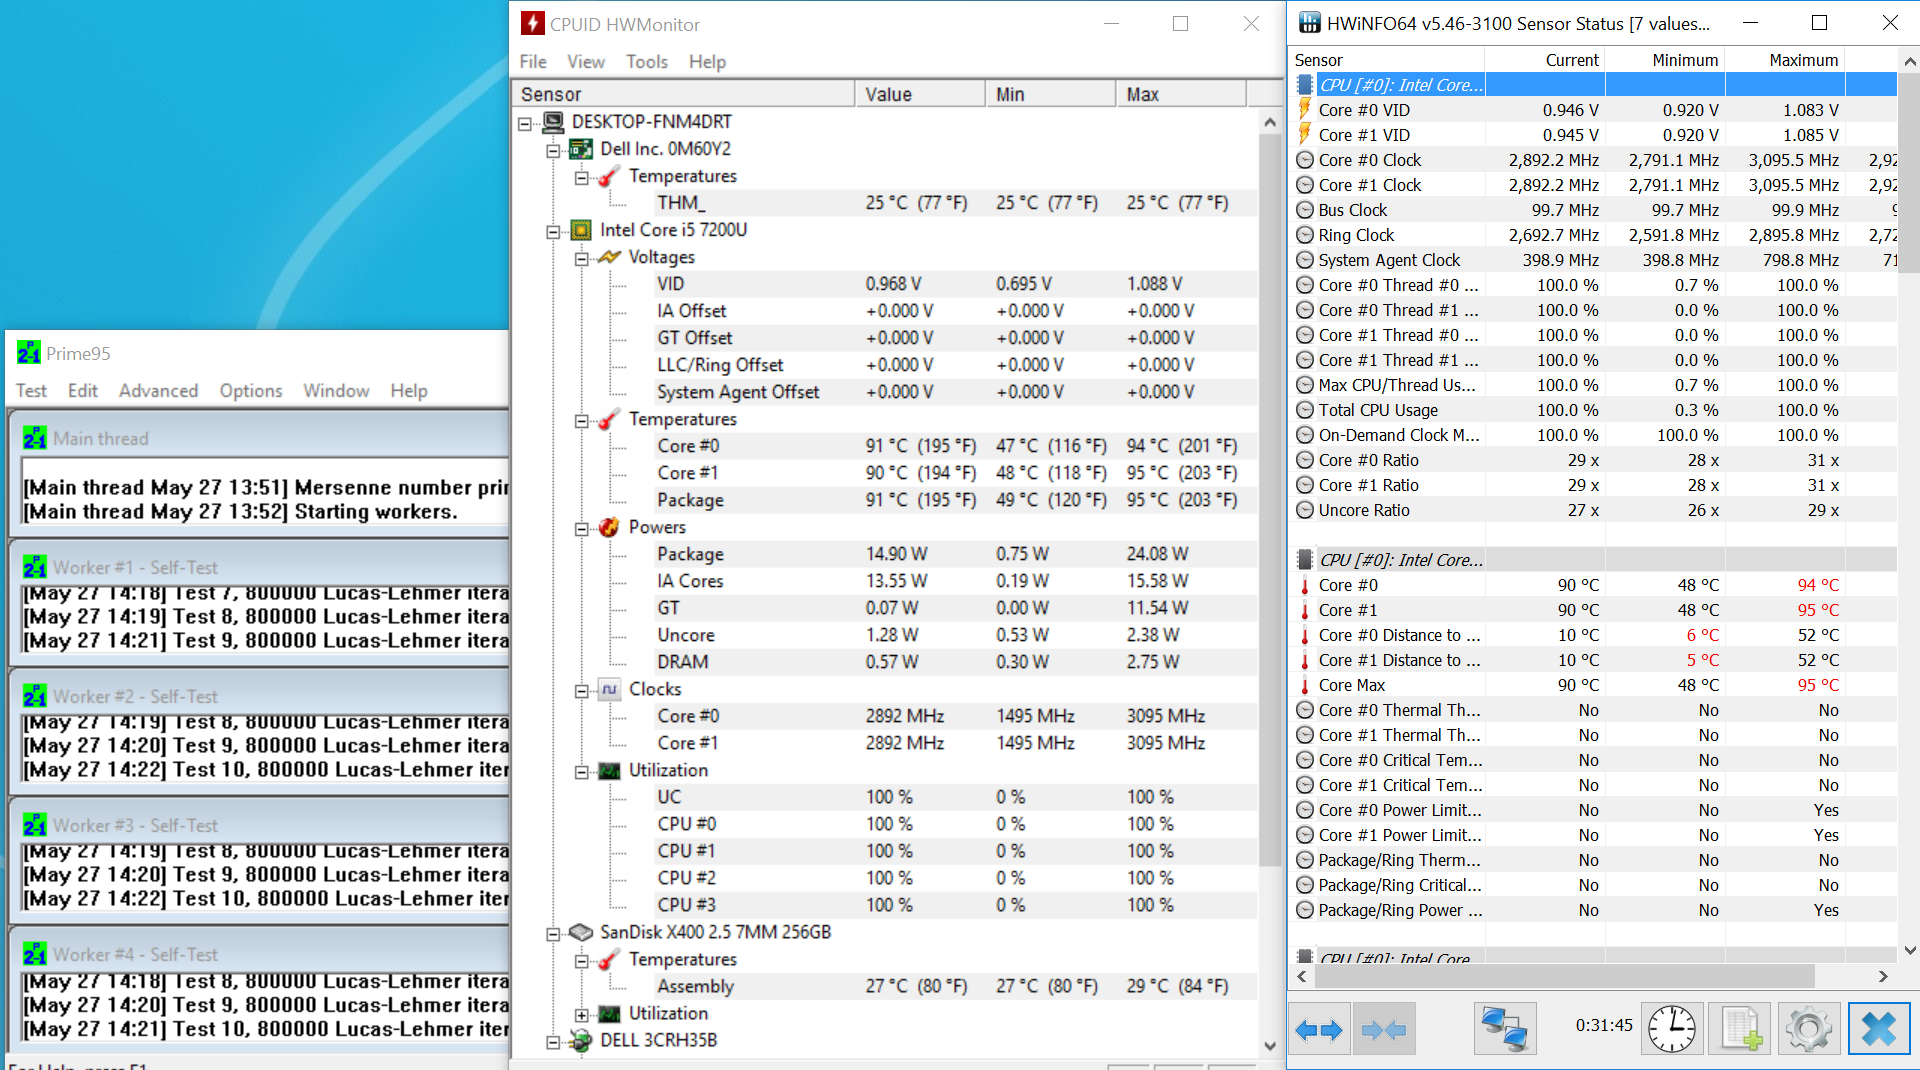This screenshot has height=1070, width=1920.
Task: Click HWiNFO vertical scrollbar thumb
Action: [1909, 172]
